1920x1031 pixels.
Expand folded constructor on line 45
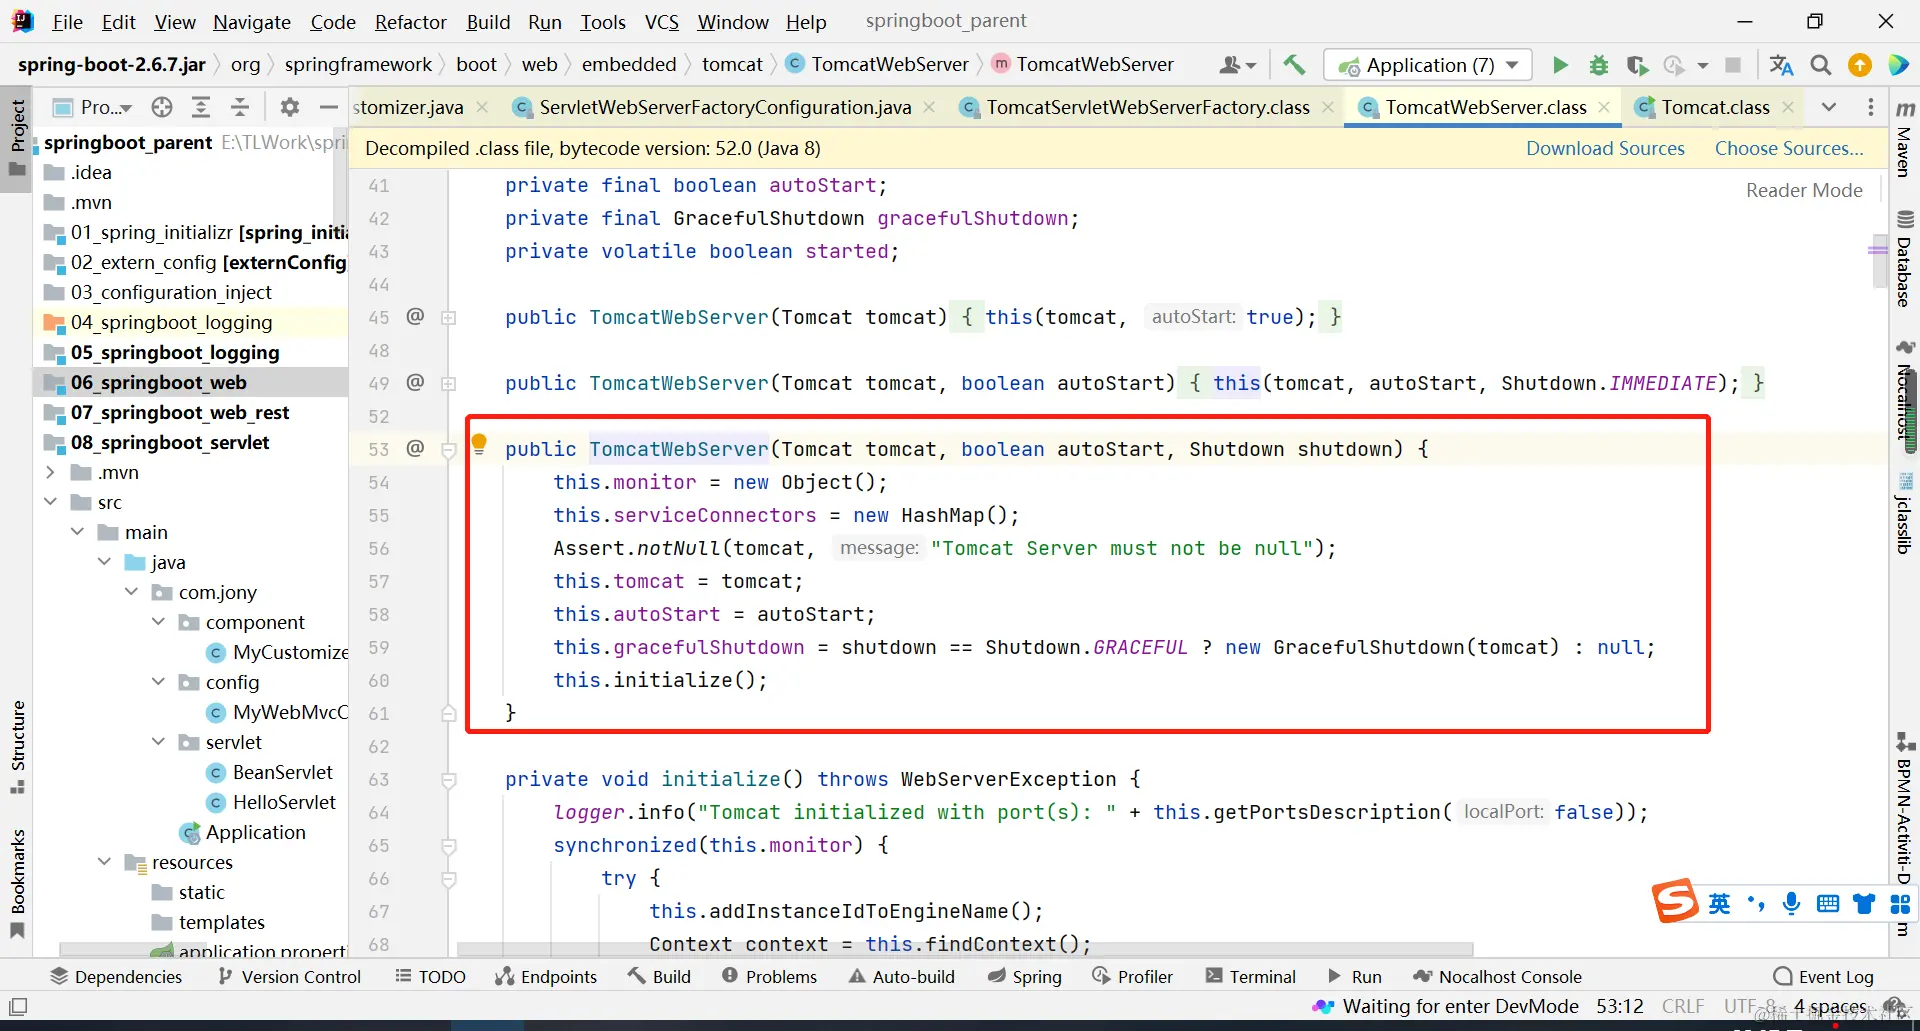[449, 318]
